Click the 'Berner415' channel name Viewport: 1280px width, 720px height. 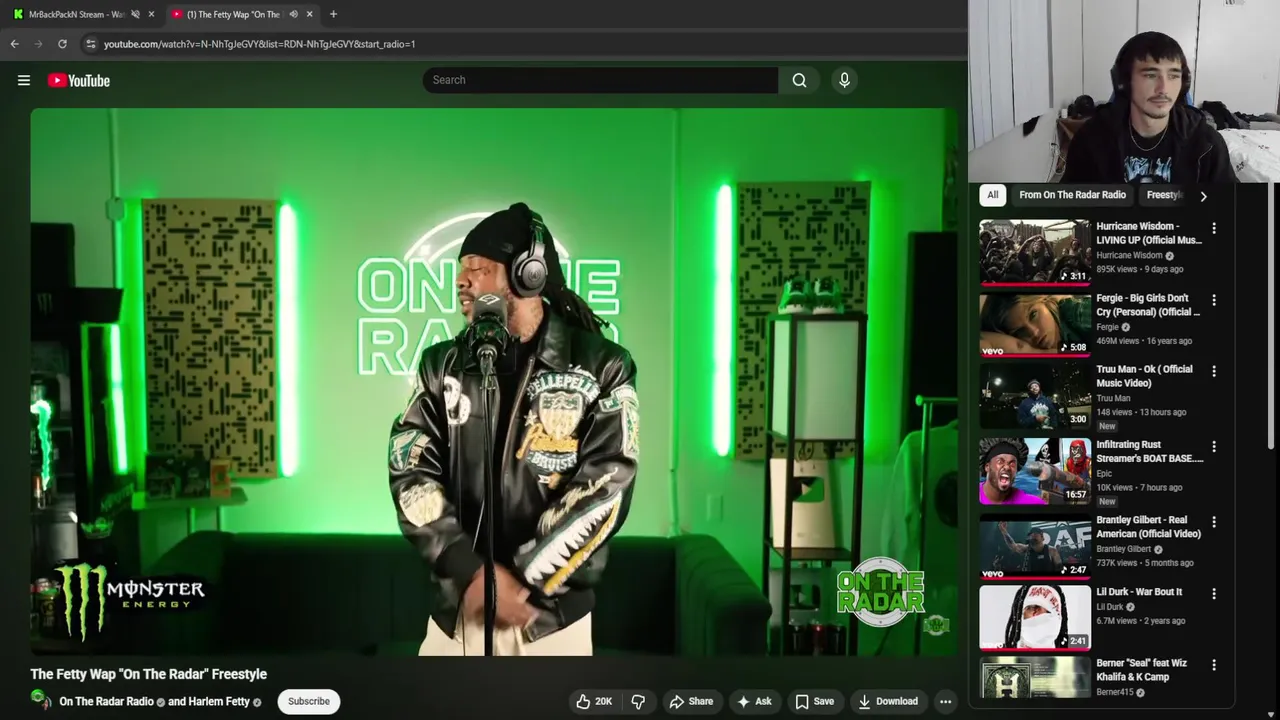pyautogui.click(x=1115, y=692)
